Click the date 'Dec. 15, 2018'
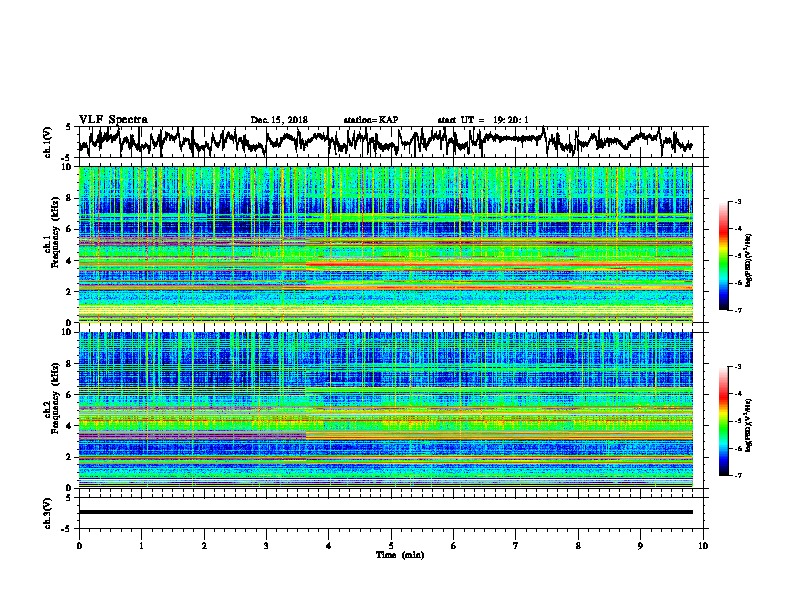Image resolution: width=792 pixels, height=612 pixels. (279, 120)
